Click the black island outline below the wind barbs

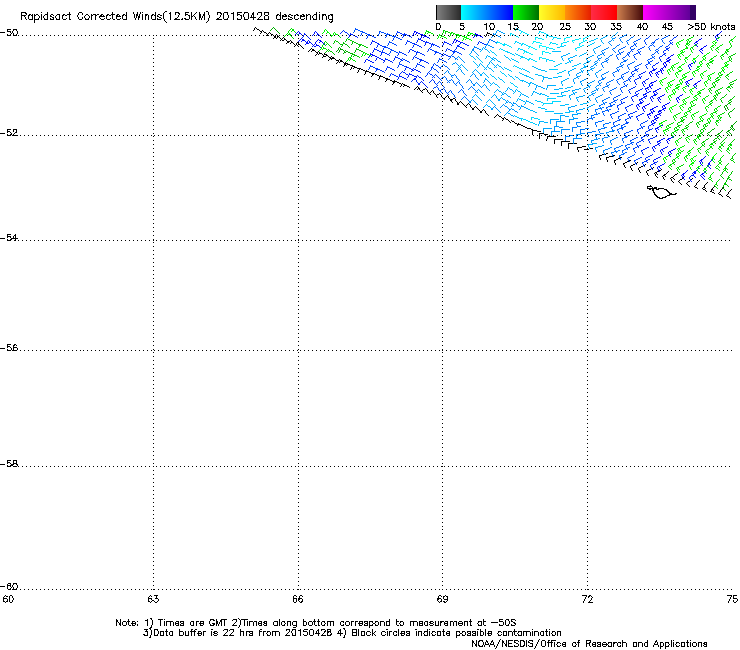(x=661, y=192)
